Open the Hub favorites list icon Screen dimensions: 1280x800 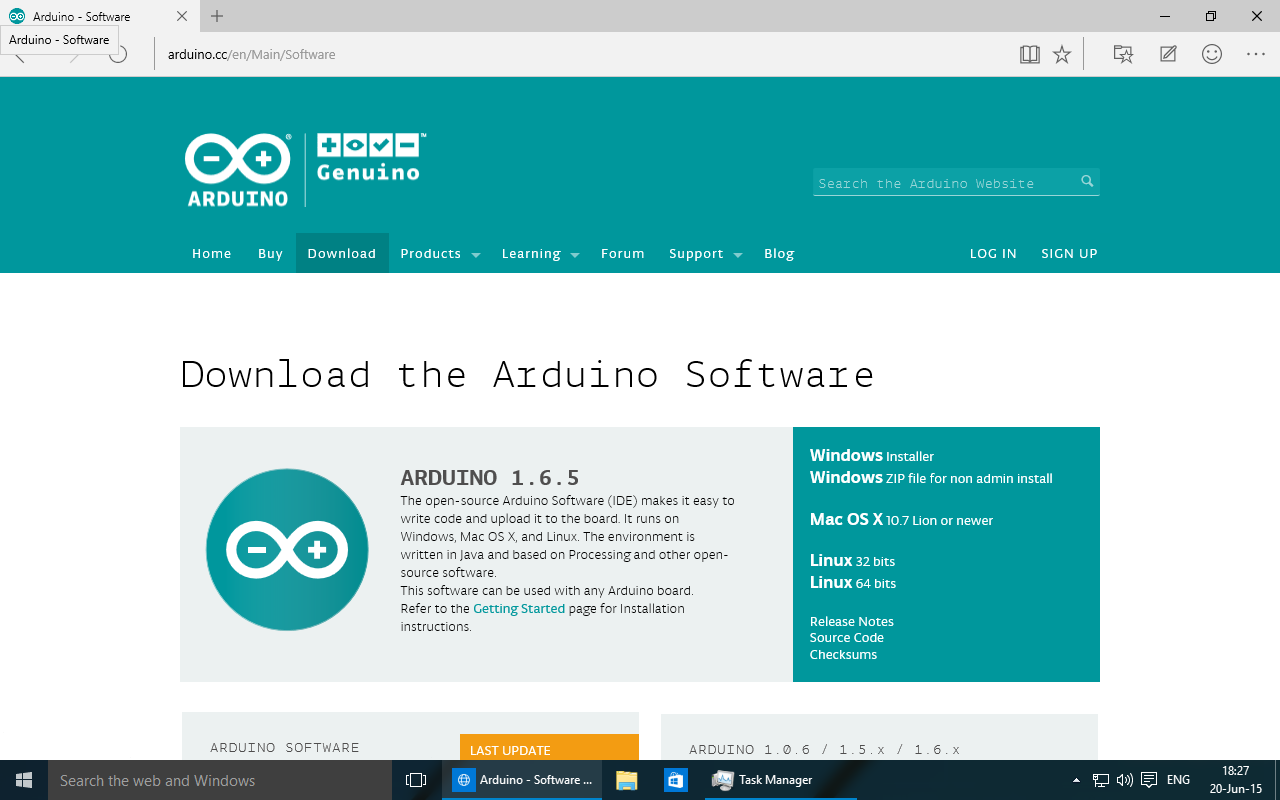point(1123,54)
